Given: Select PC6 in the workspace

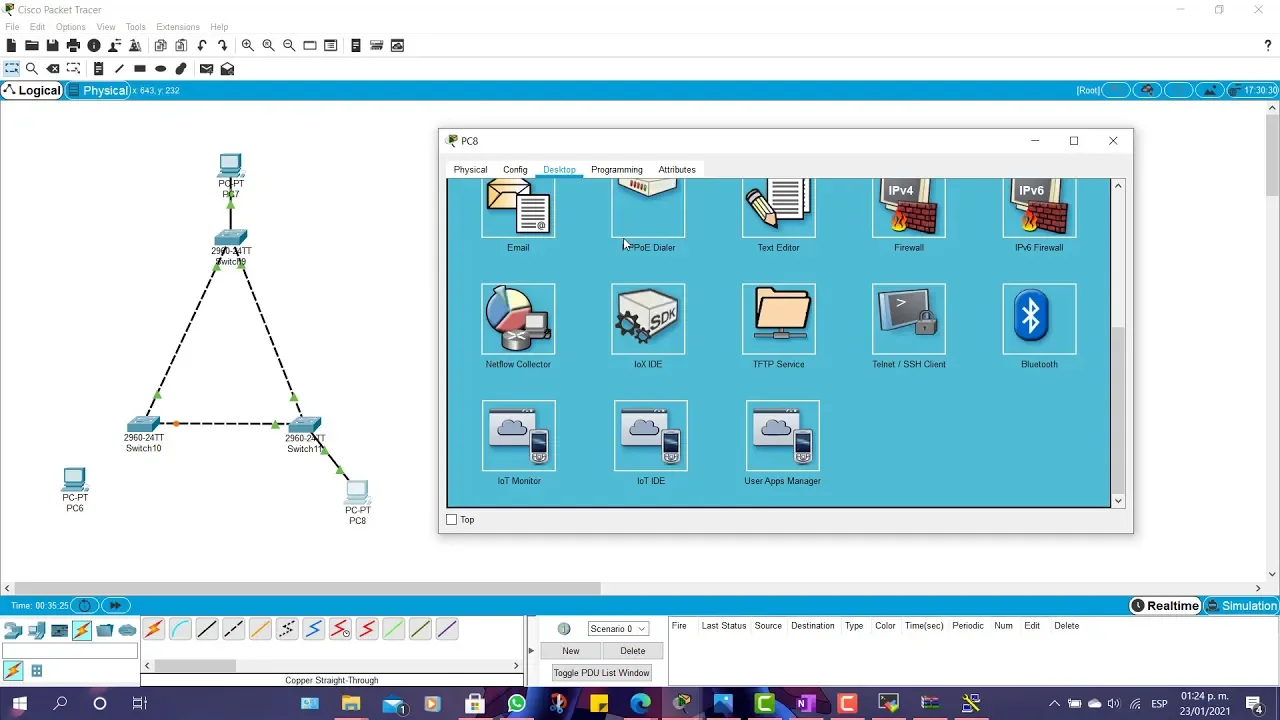Looking at the screenshot, I should 74,479.
